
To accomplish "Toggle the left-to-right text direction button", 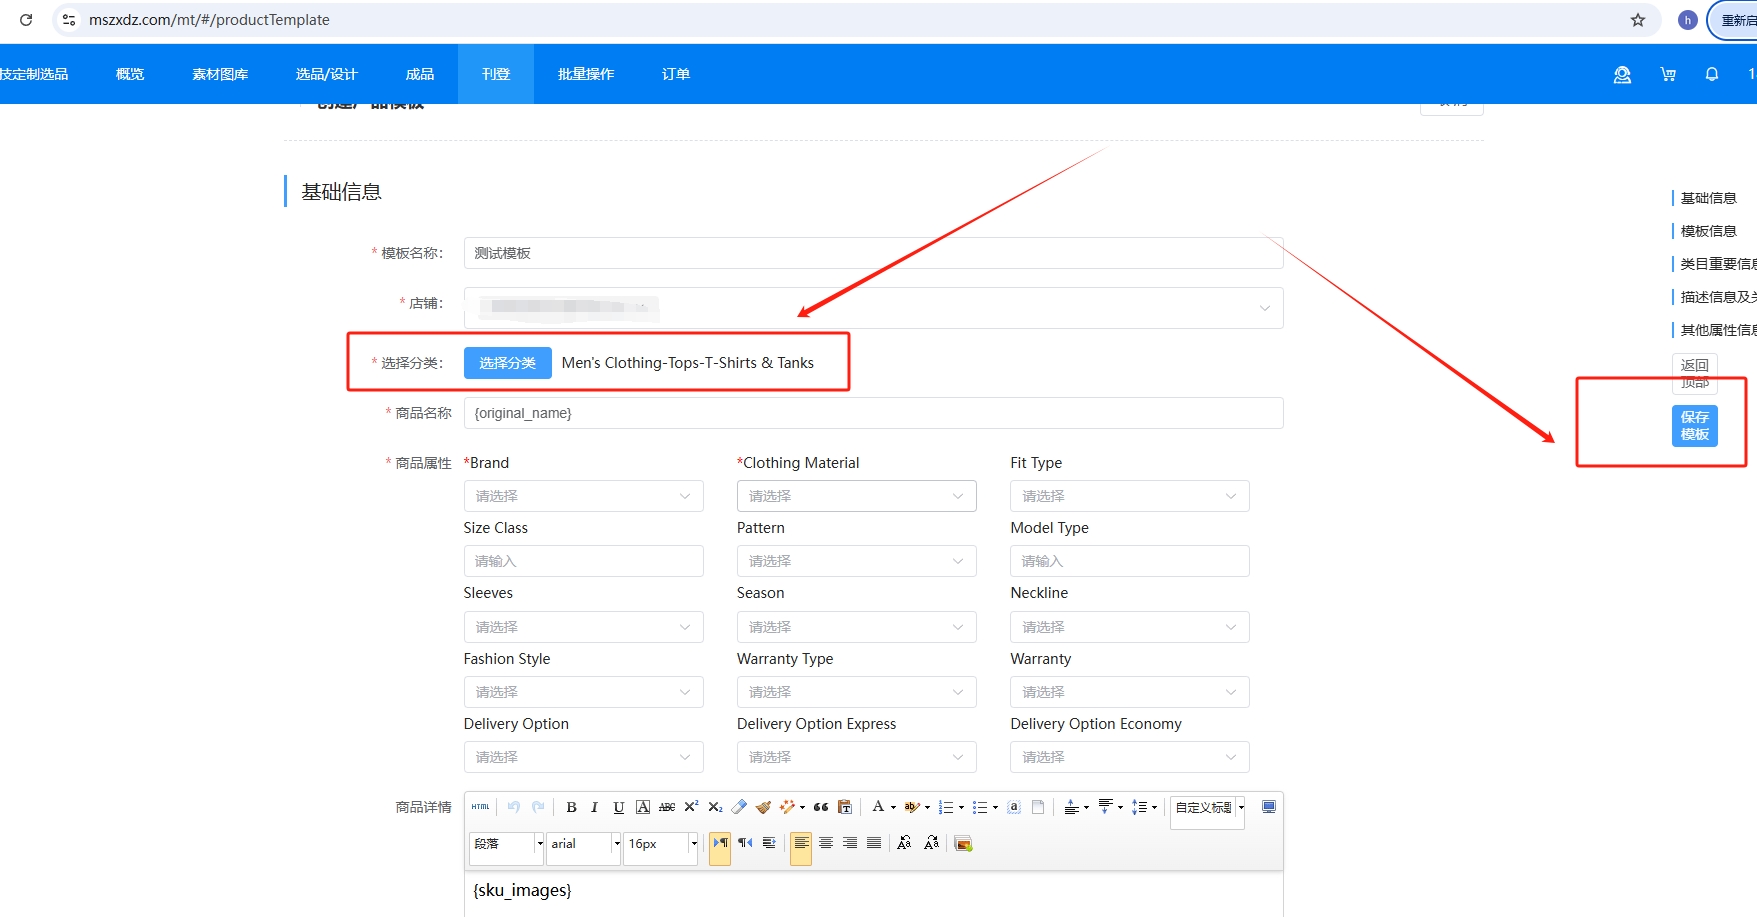I will pyautogui.click(x=720, y=843).
